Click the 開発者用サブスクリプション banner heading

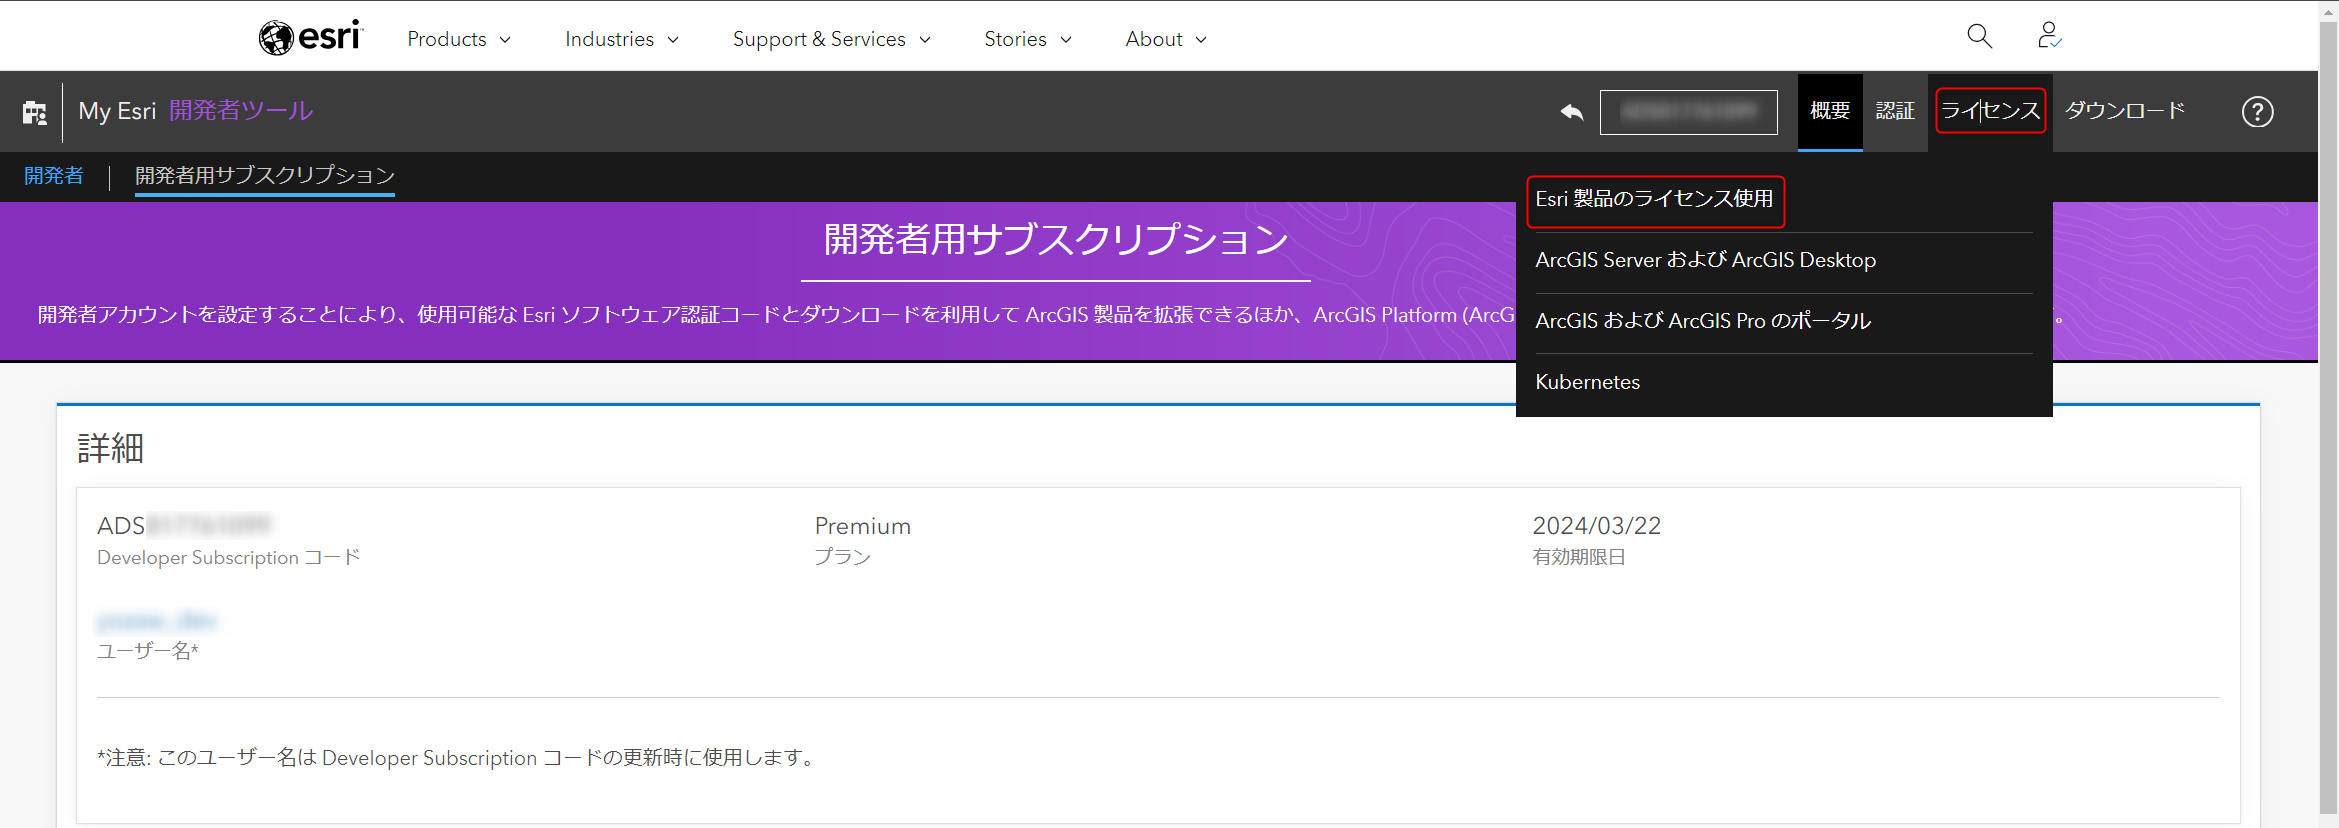tap(1056, 240)
